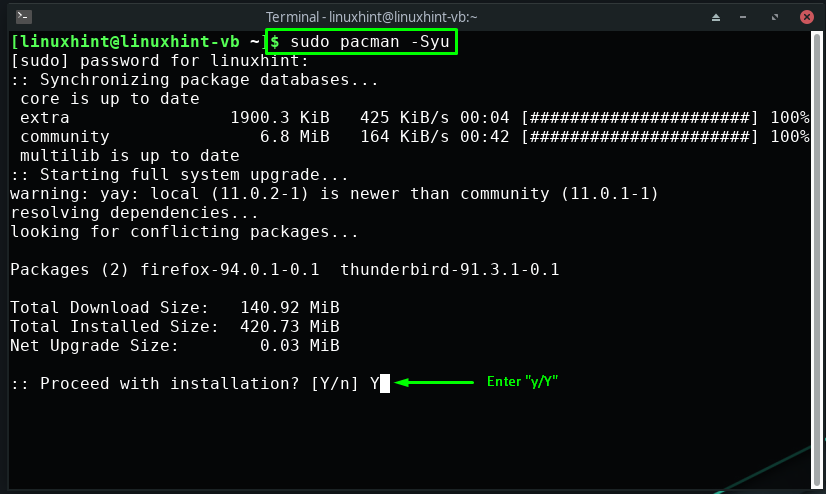Click the block cursor after Y

[x=385, y=383]
